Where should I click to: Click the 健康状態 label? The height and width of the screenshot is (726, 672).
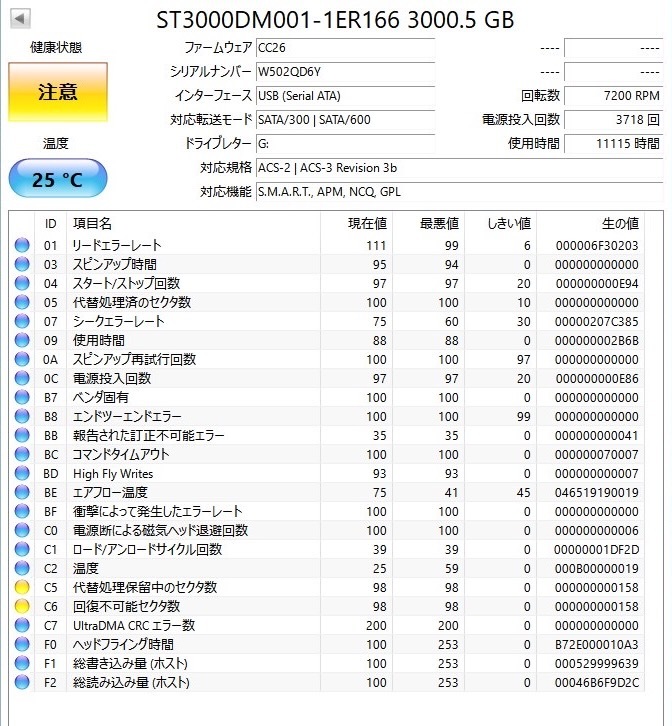(x=56, y=47)
